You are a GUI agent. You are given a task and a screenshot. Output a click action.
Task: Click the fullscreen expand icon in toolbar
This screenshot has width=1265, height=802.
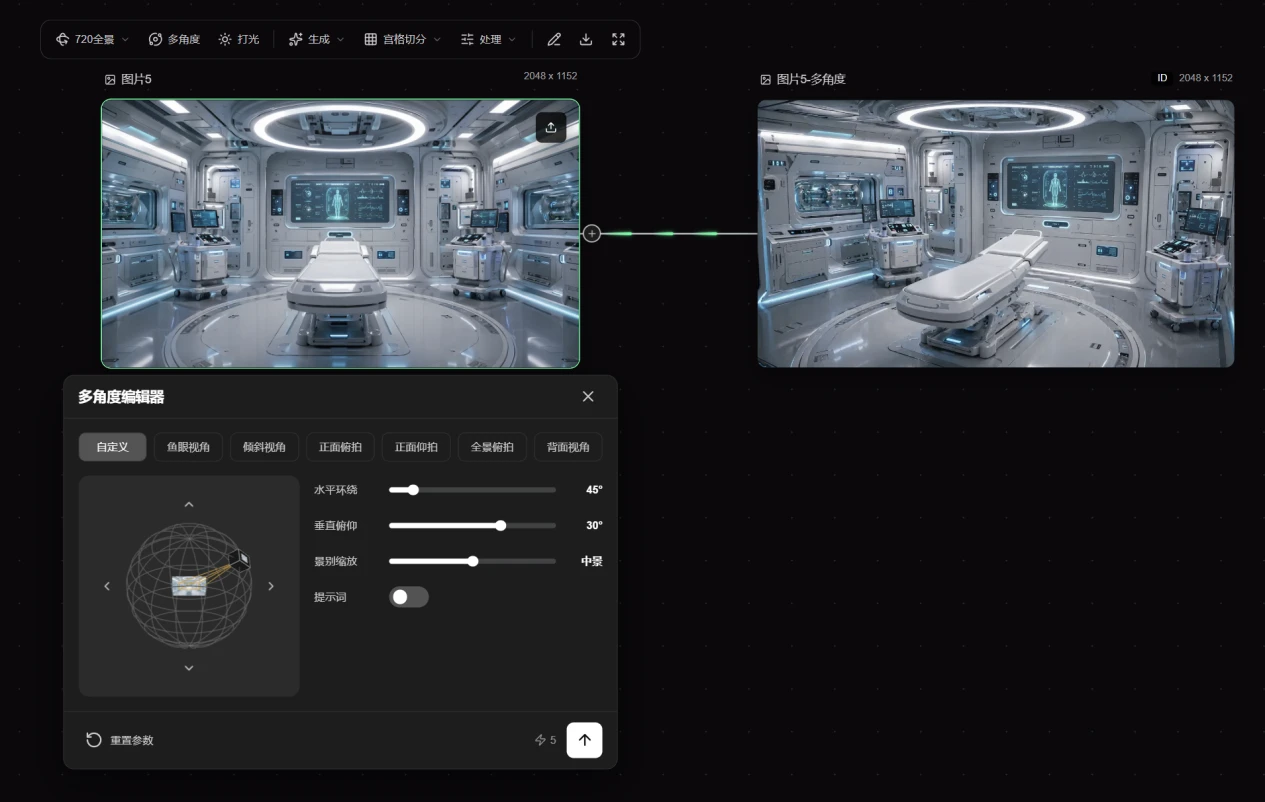618,39
